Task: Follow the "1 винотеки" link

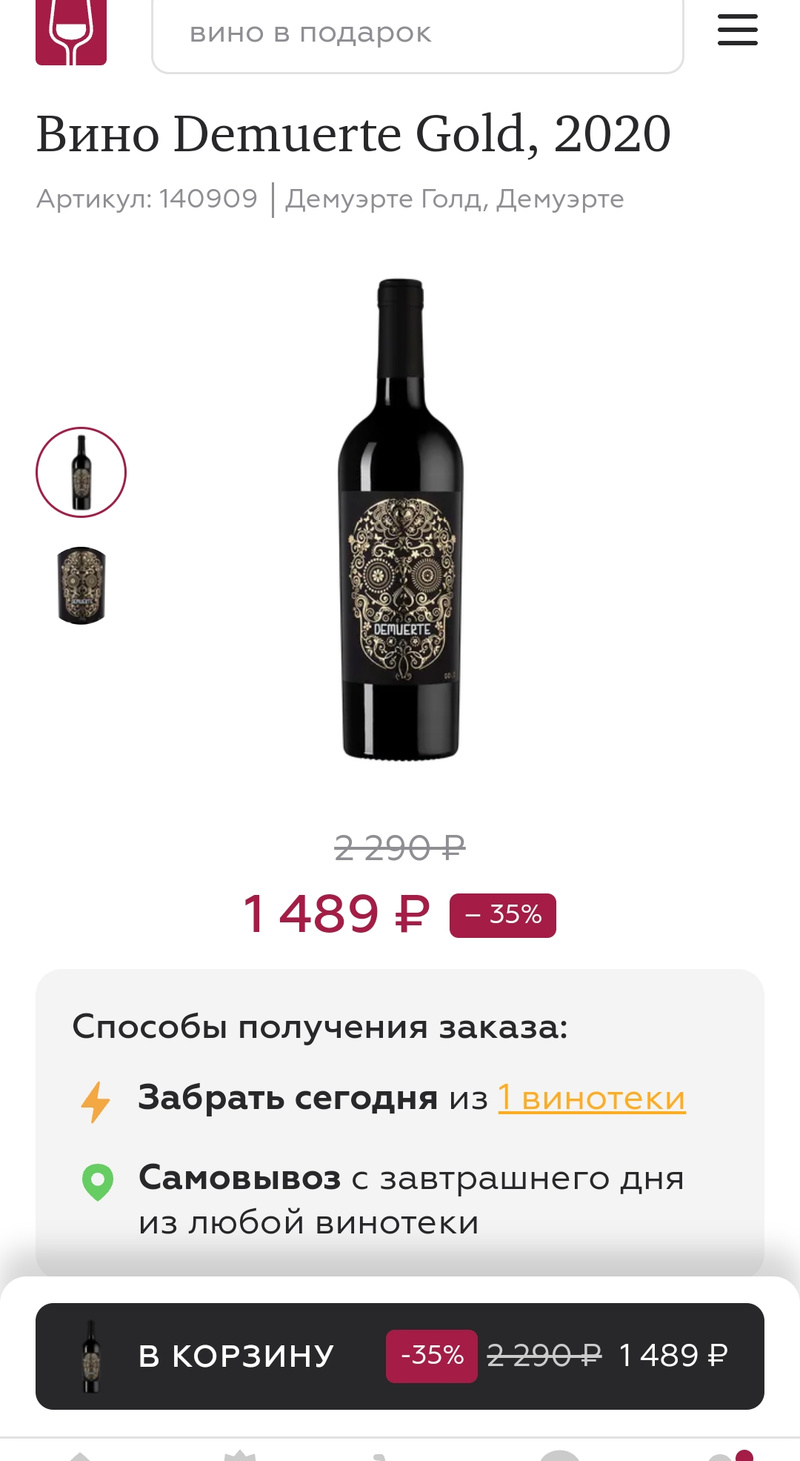Action: (592, 1098)
